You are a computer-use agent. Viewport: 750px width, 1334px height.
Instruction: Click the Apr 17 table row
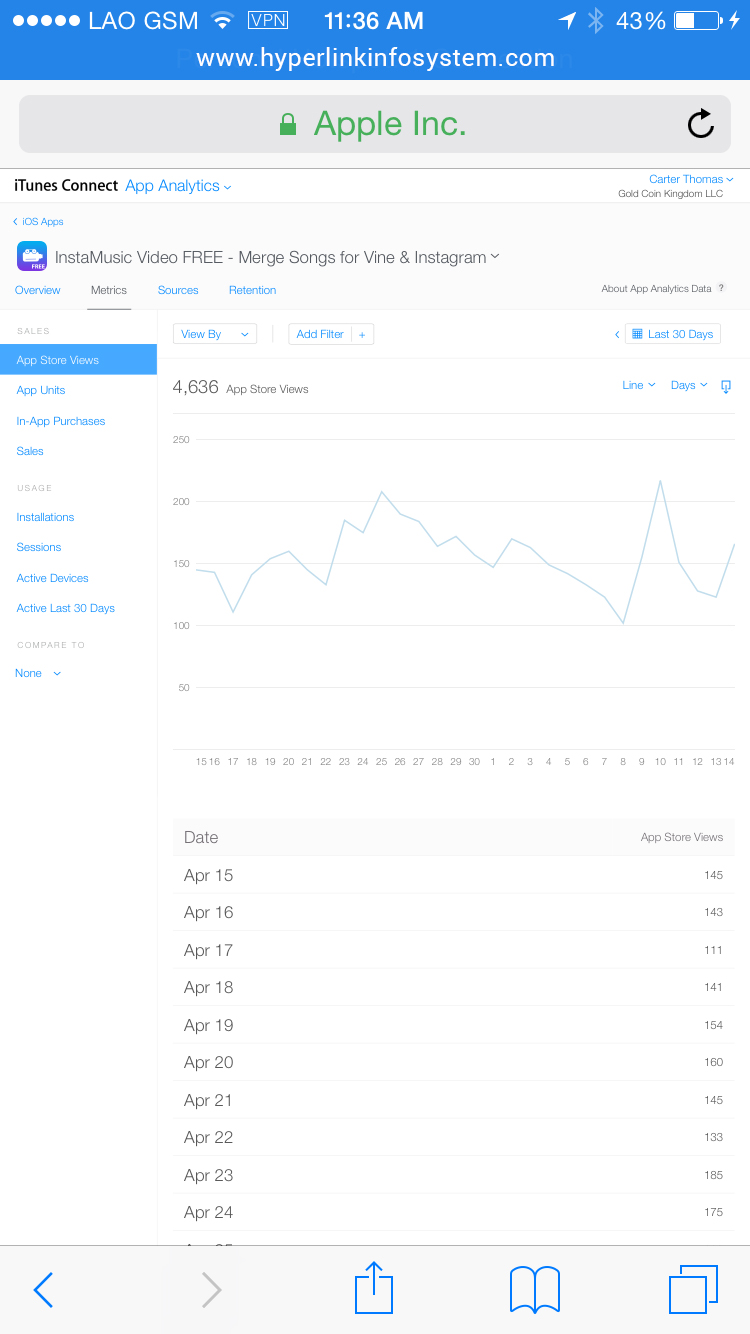click(x=454, y=950)
